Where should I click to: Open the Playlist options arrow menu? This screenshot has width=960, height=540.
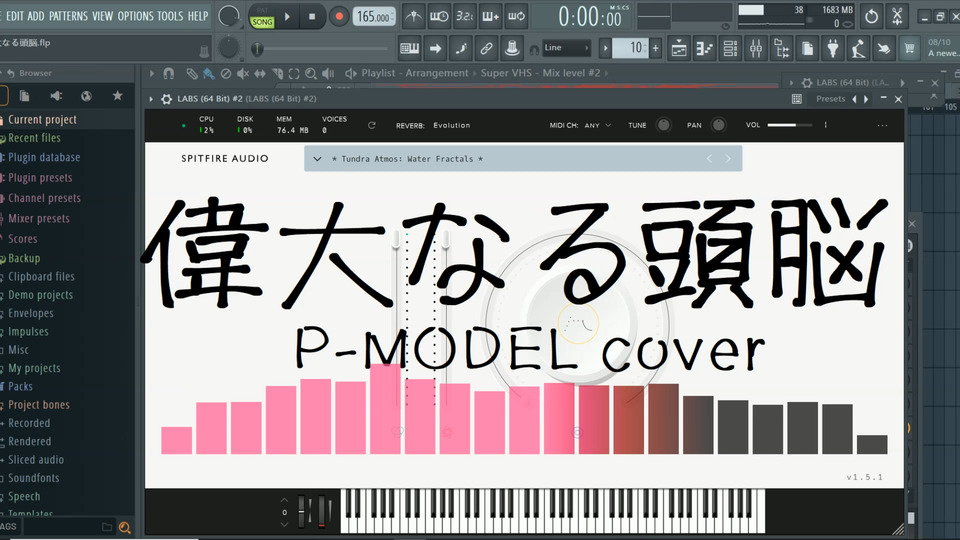pos(151,73)
